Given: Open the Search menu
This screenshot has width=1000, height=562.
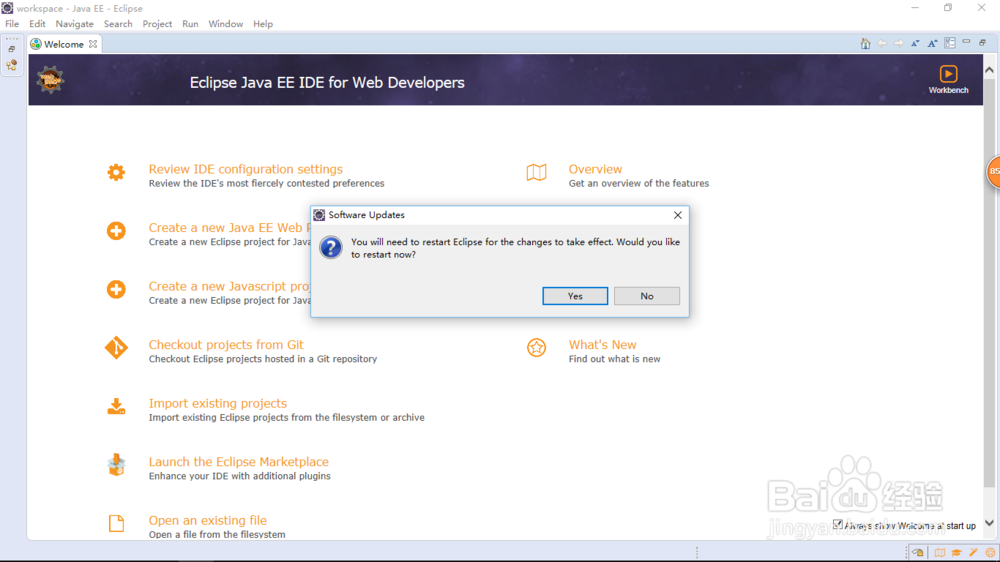Looking at the screenshot, I should [x=118, y=24].
